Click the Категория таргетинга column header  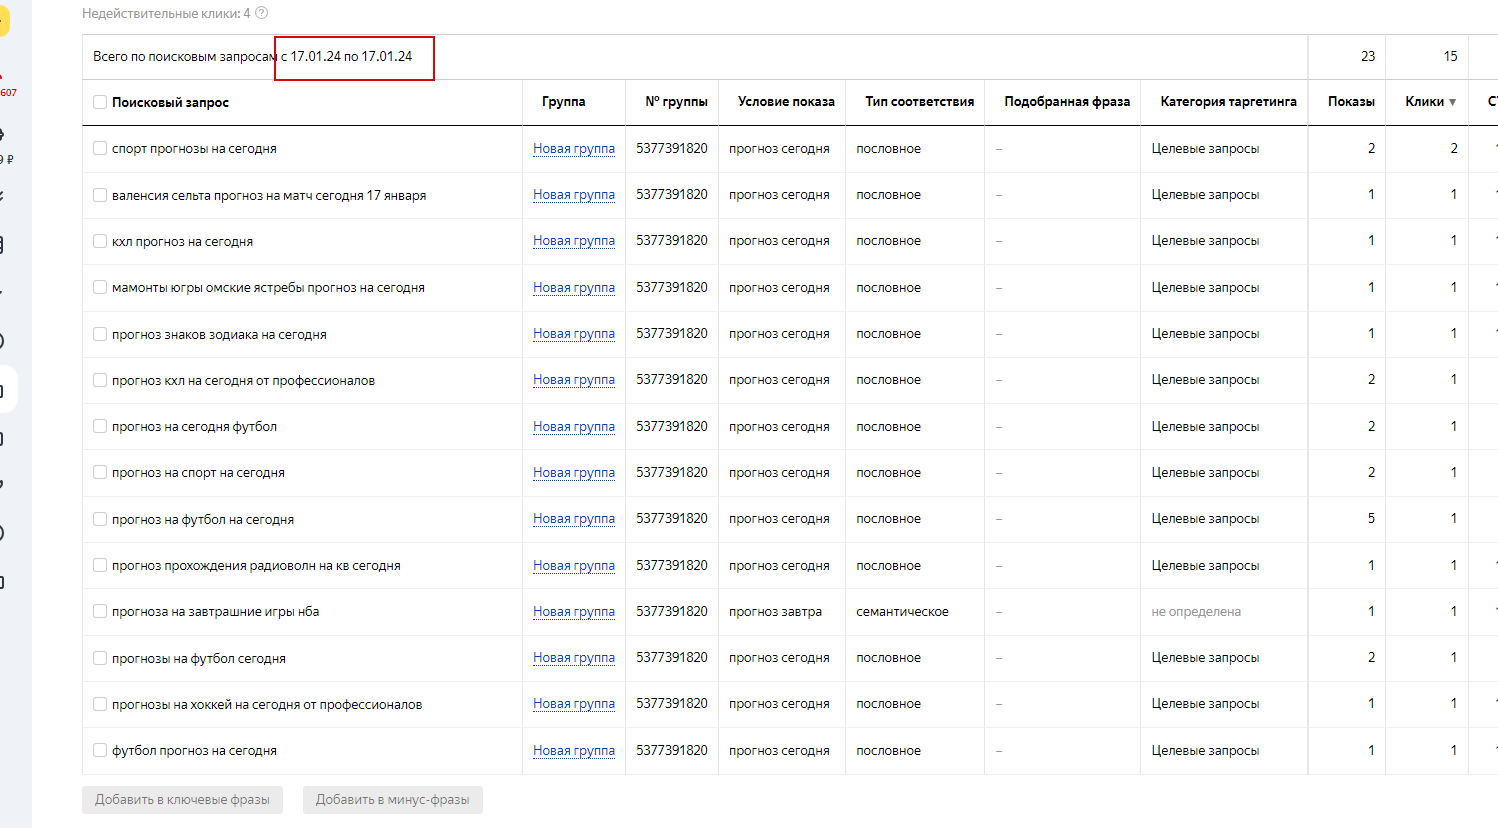[1227, 102]
